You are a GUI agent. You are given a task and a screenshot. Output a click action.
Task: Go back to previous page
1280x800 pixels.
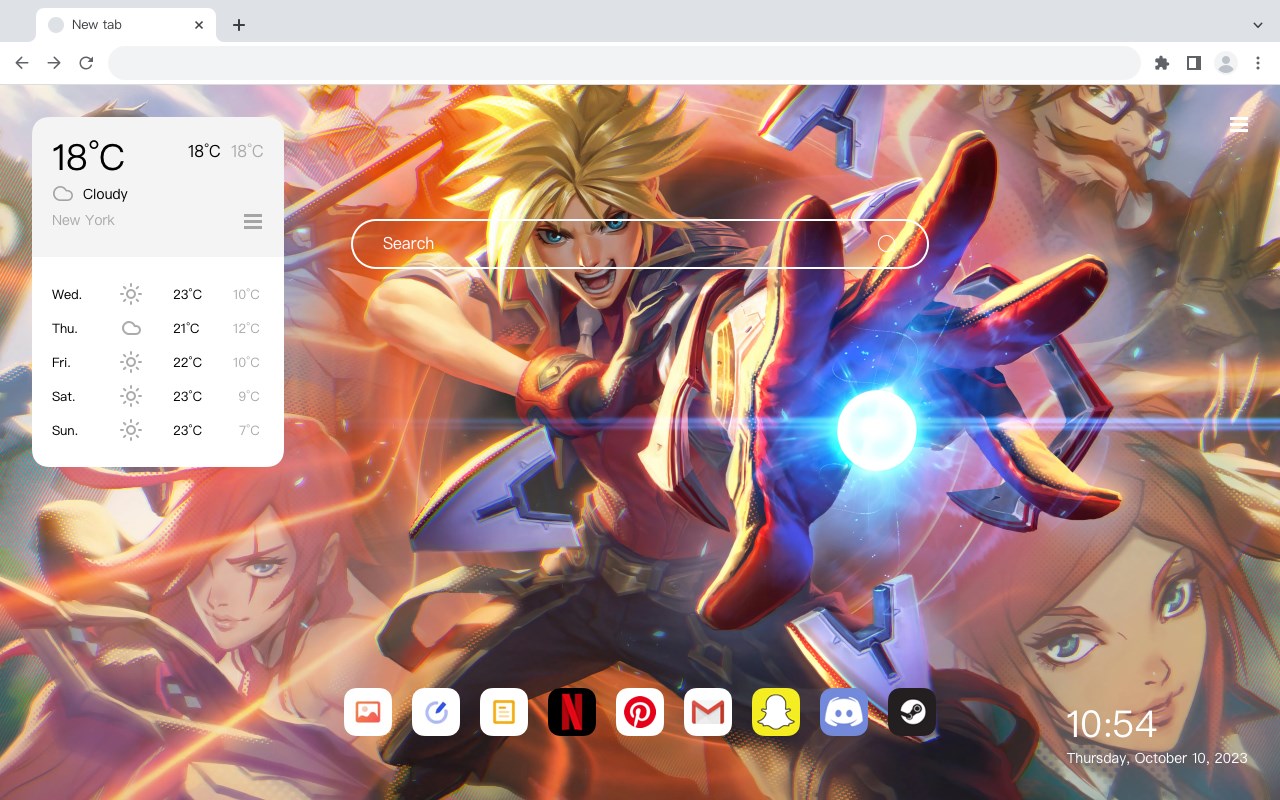22,63
